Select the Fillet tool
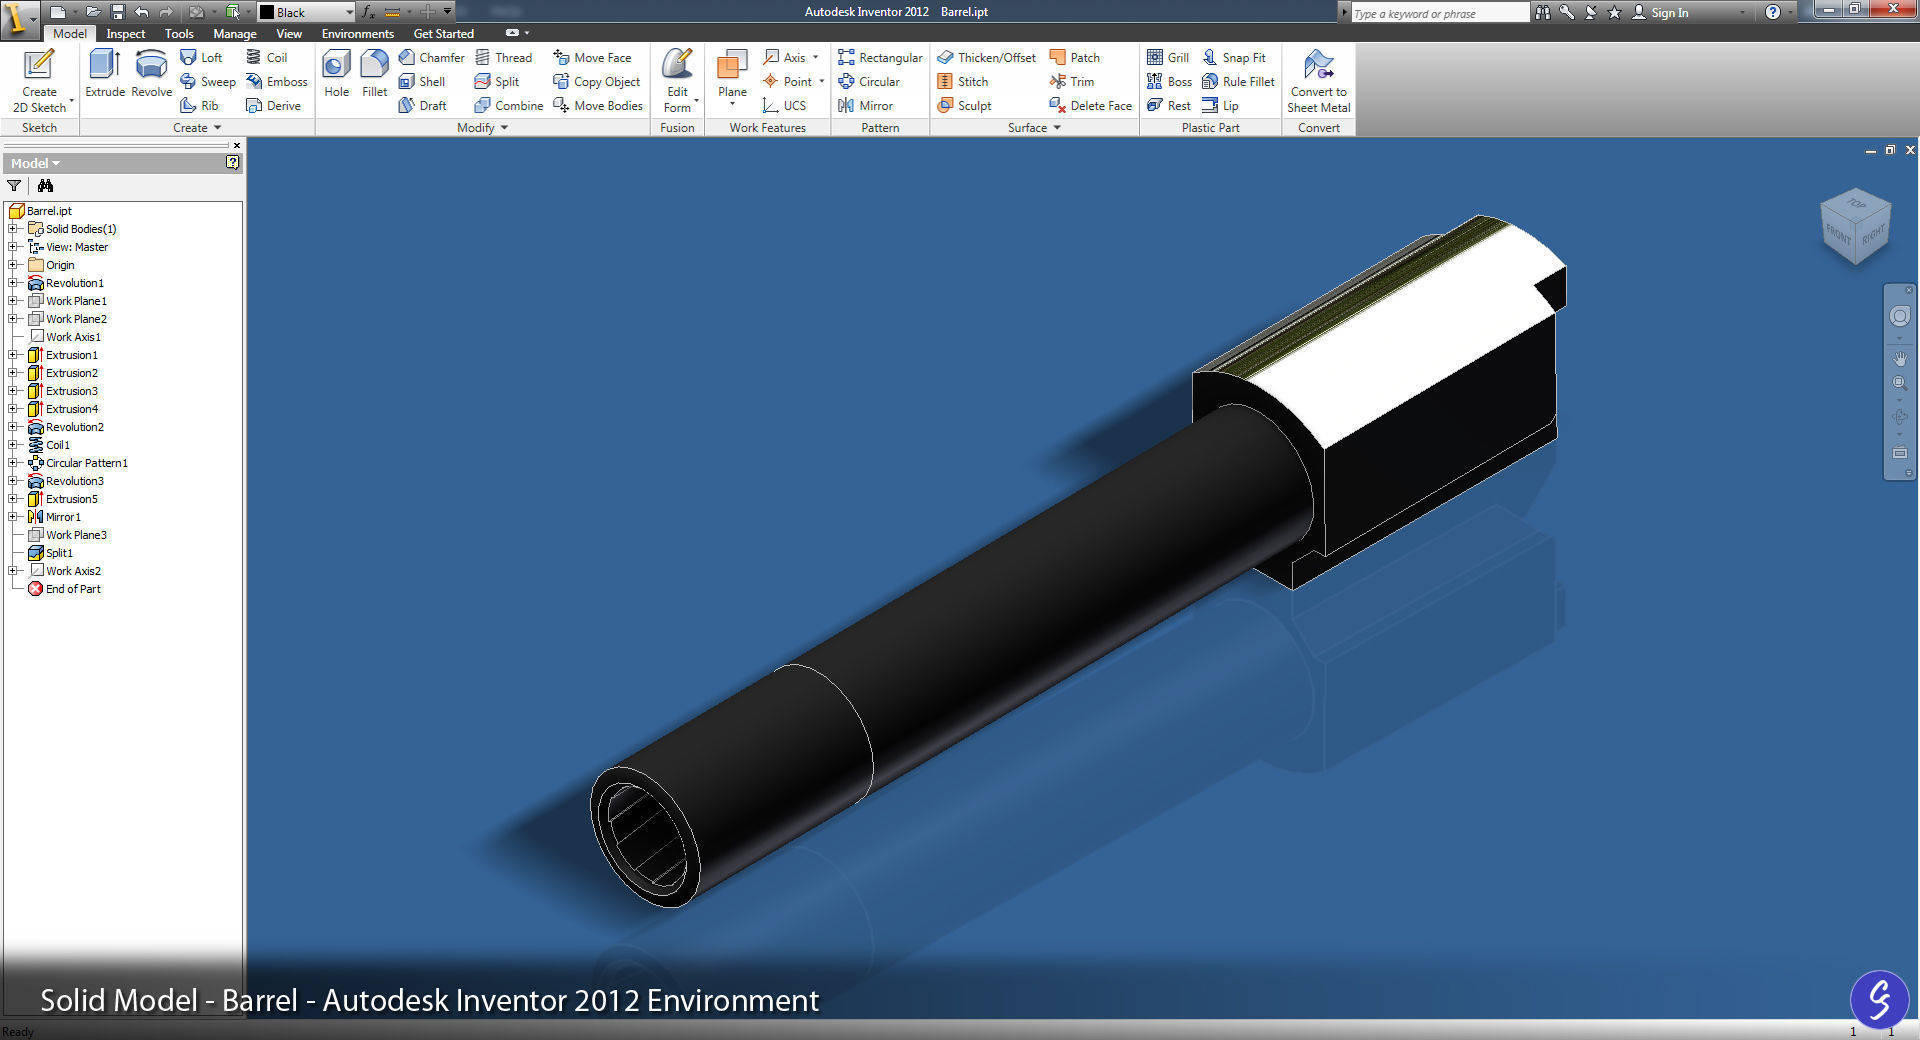The image size is (1920, 1040). click(x=375, y=74)
